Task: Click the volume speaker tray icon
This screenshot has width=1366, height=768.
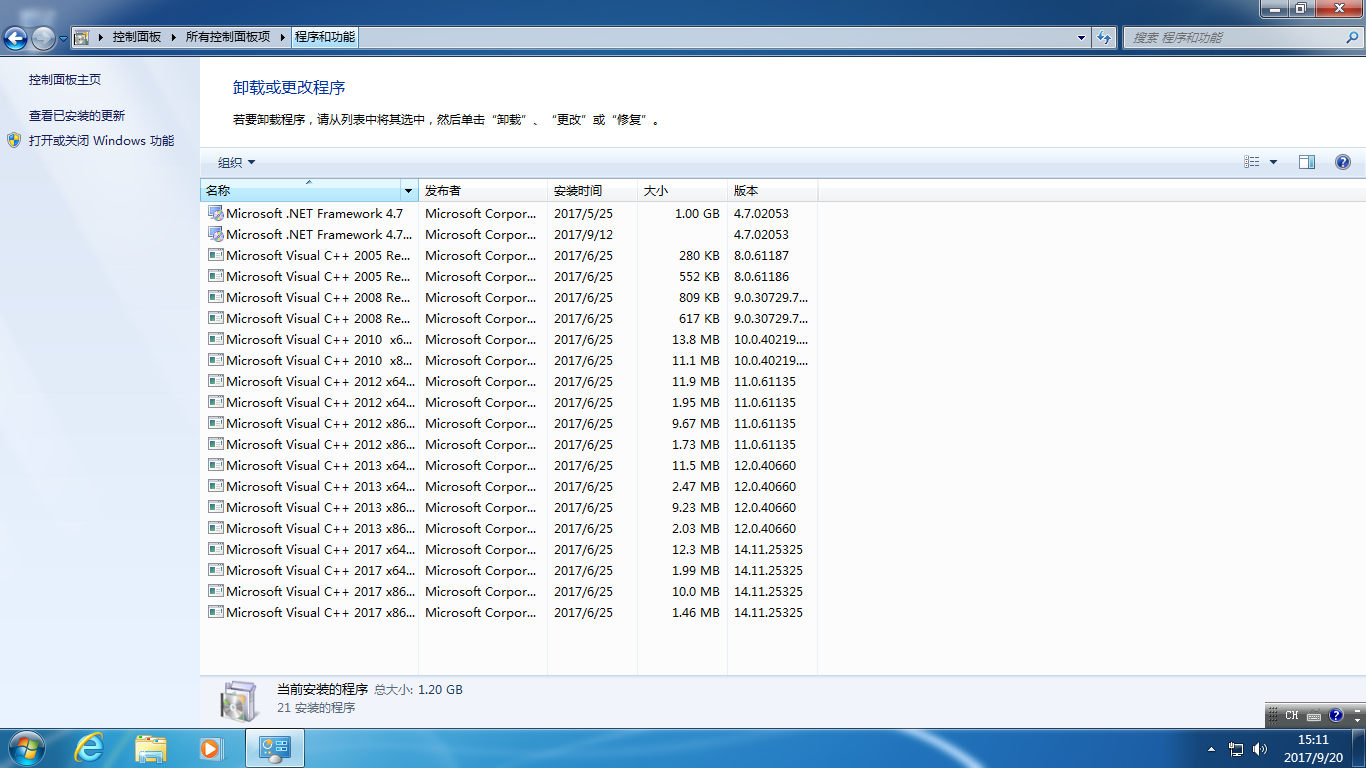Action: 1260,749
